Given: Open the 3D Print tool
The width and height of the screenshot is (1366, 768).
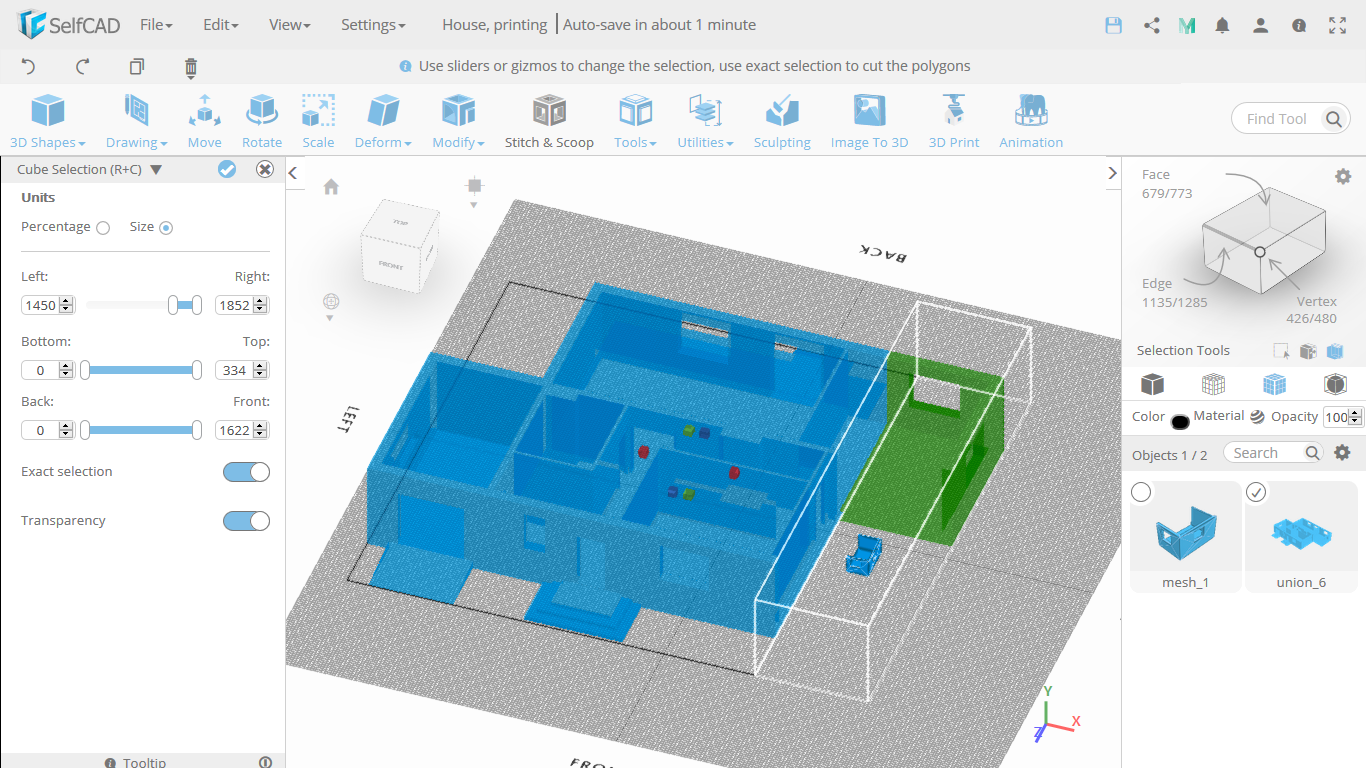Looking at the screenshot, I should [x=954, y=121].
